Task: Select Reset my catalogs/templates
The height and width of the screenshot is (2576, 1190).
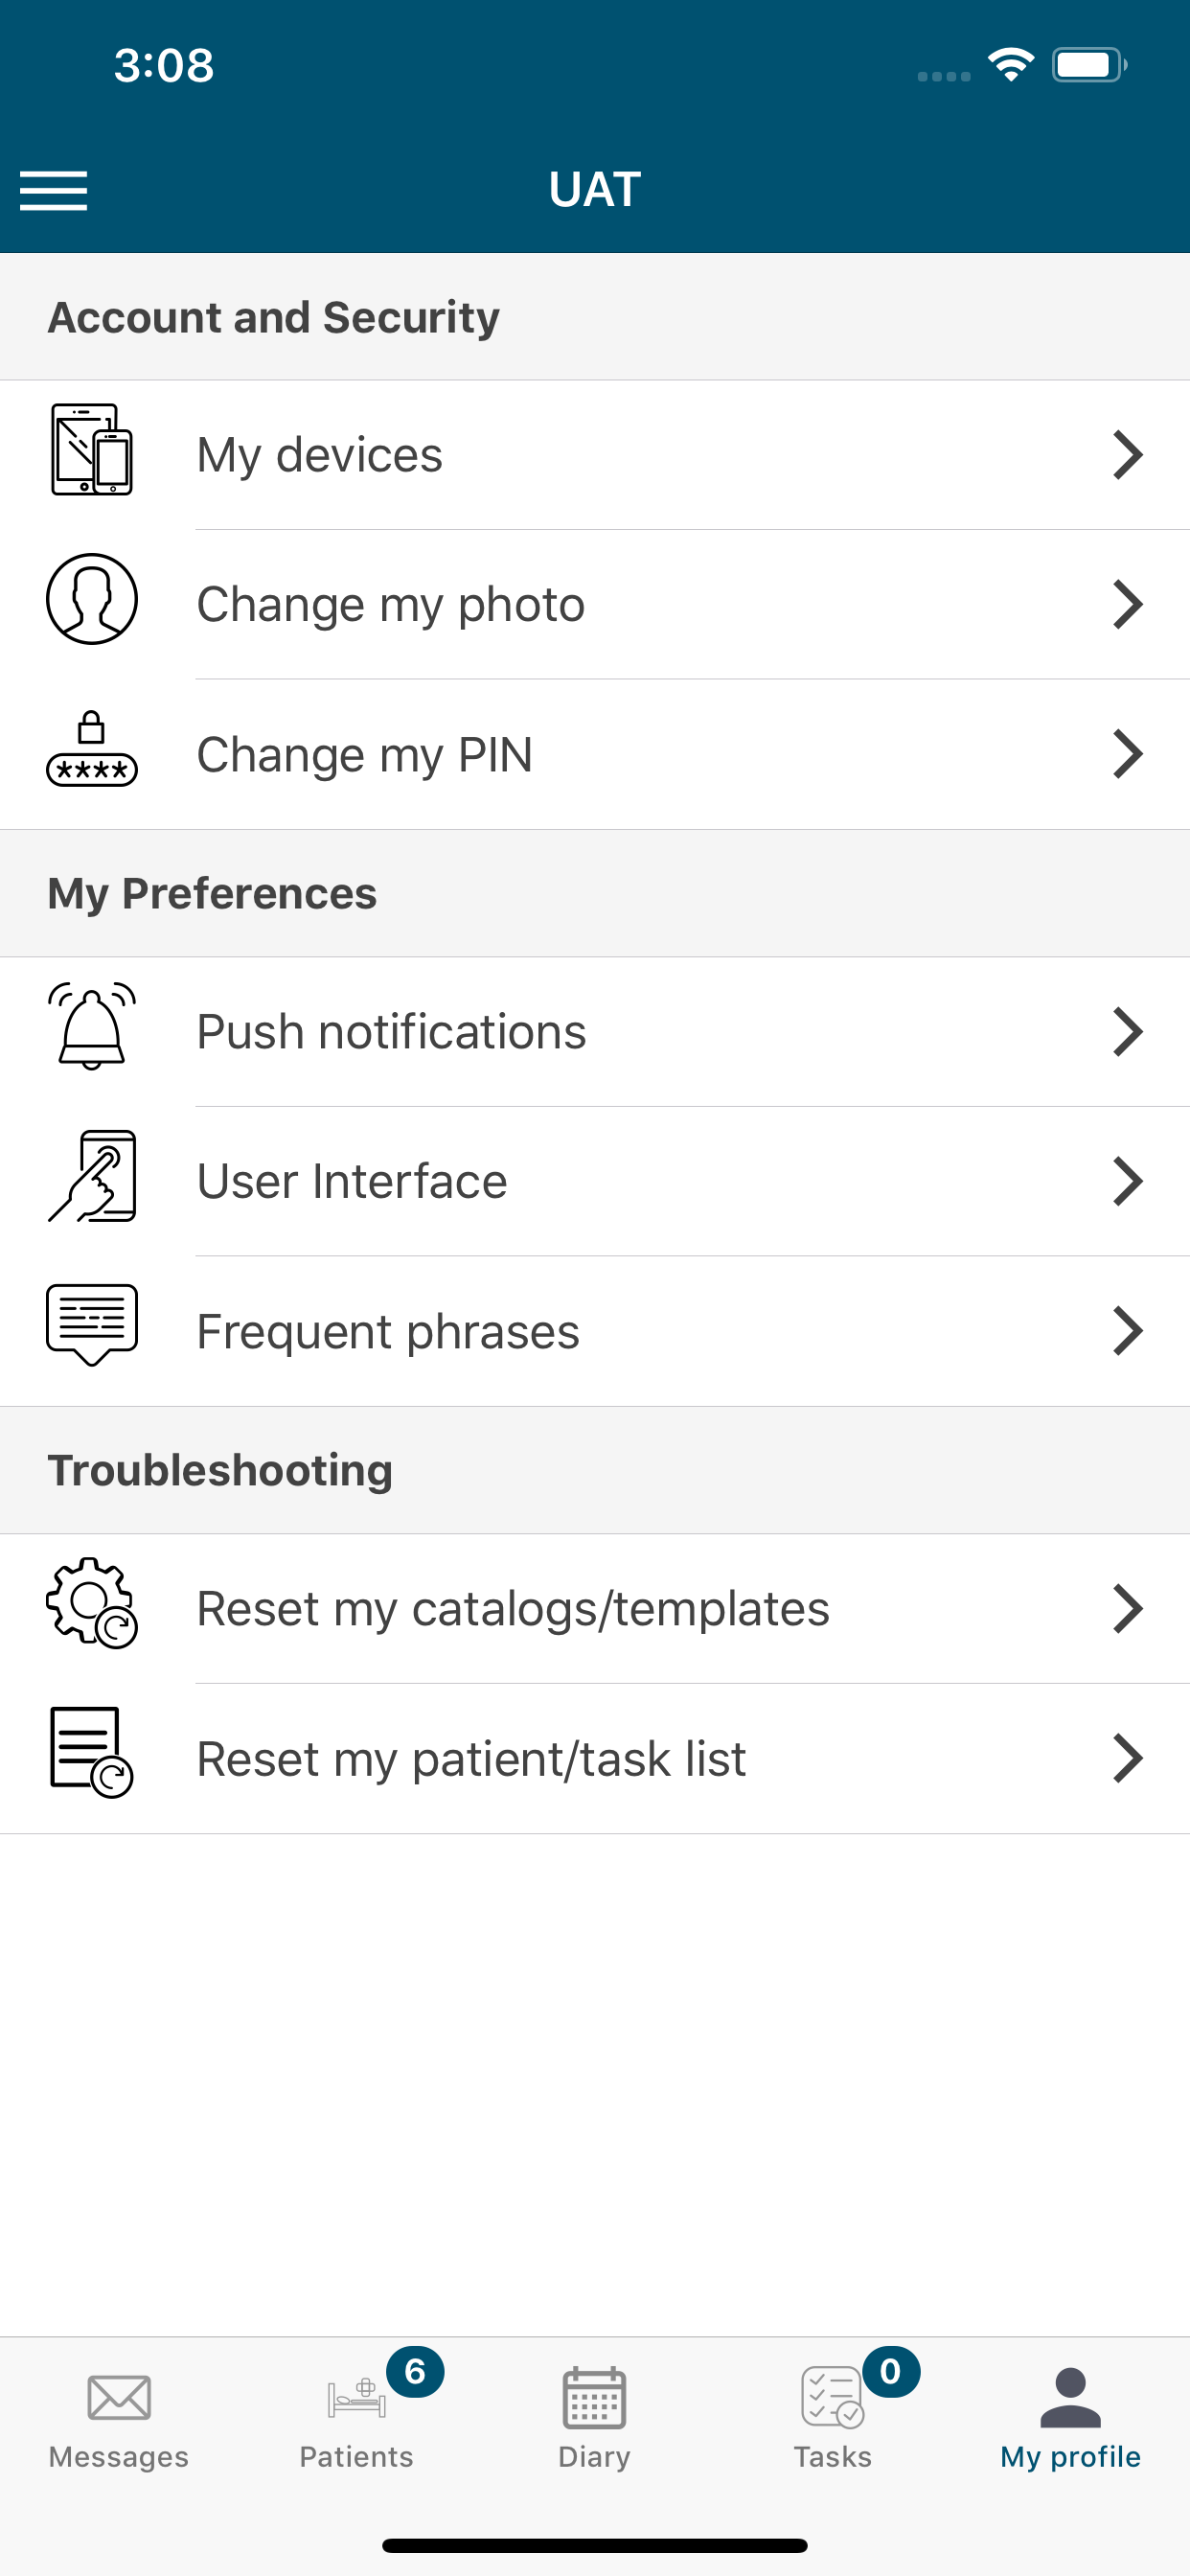Action: pyautogui.click(x=595, y=1609)
